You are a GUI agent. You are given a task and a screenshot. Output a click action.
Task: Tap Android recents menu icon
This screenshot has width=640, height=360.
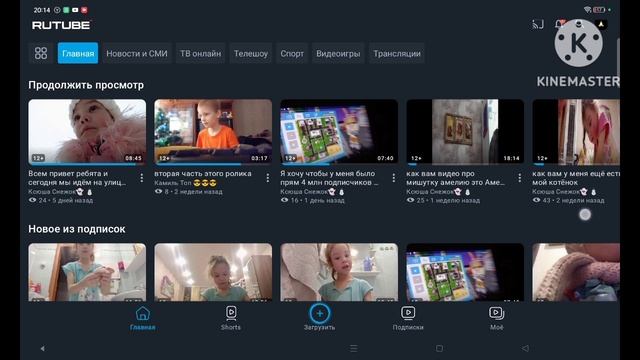[354, 348]
